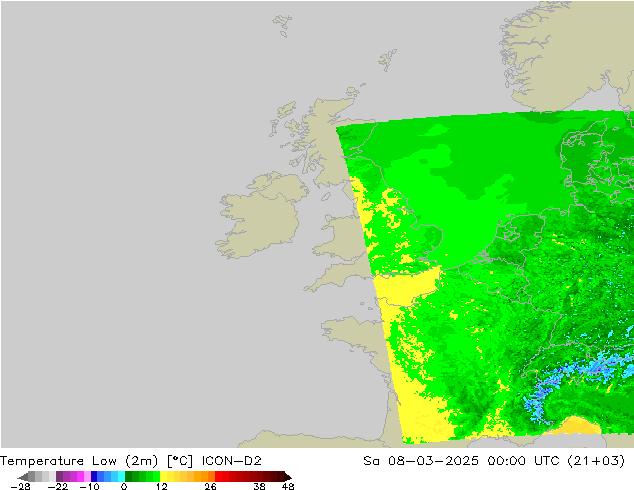634x490 pixels.
Task: Click the '0' legend label
Action: (x=124, y=486)
